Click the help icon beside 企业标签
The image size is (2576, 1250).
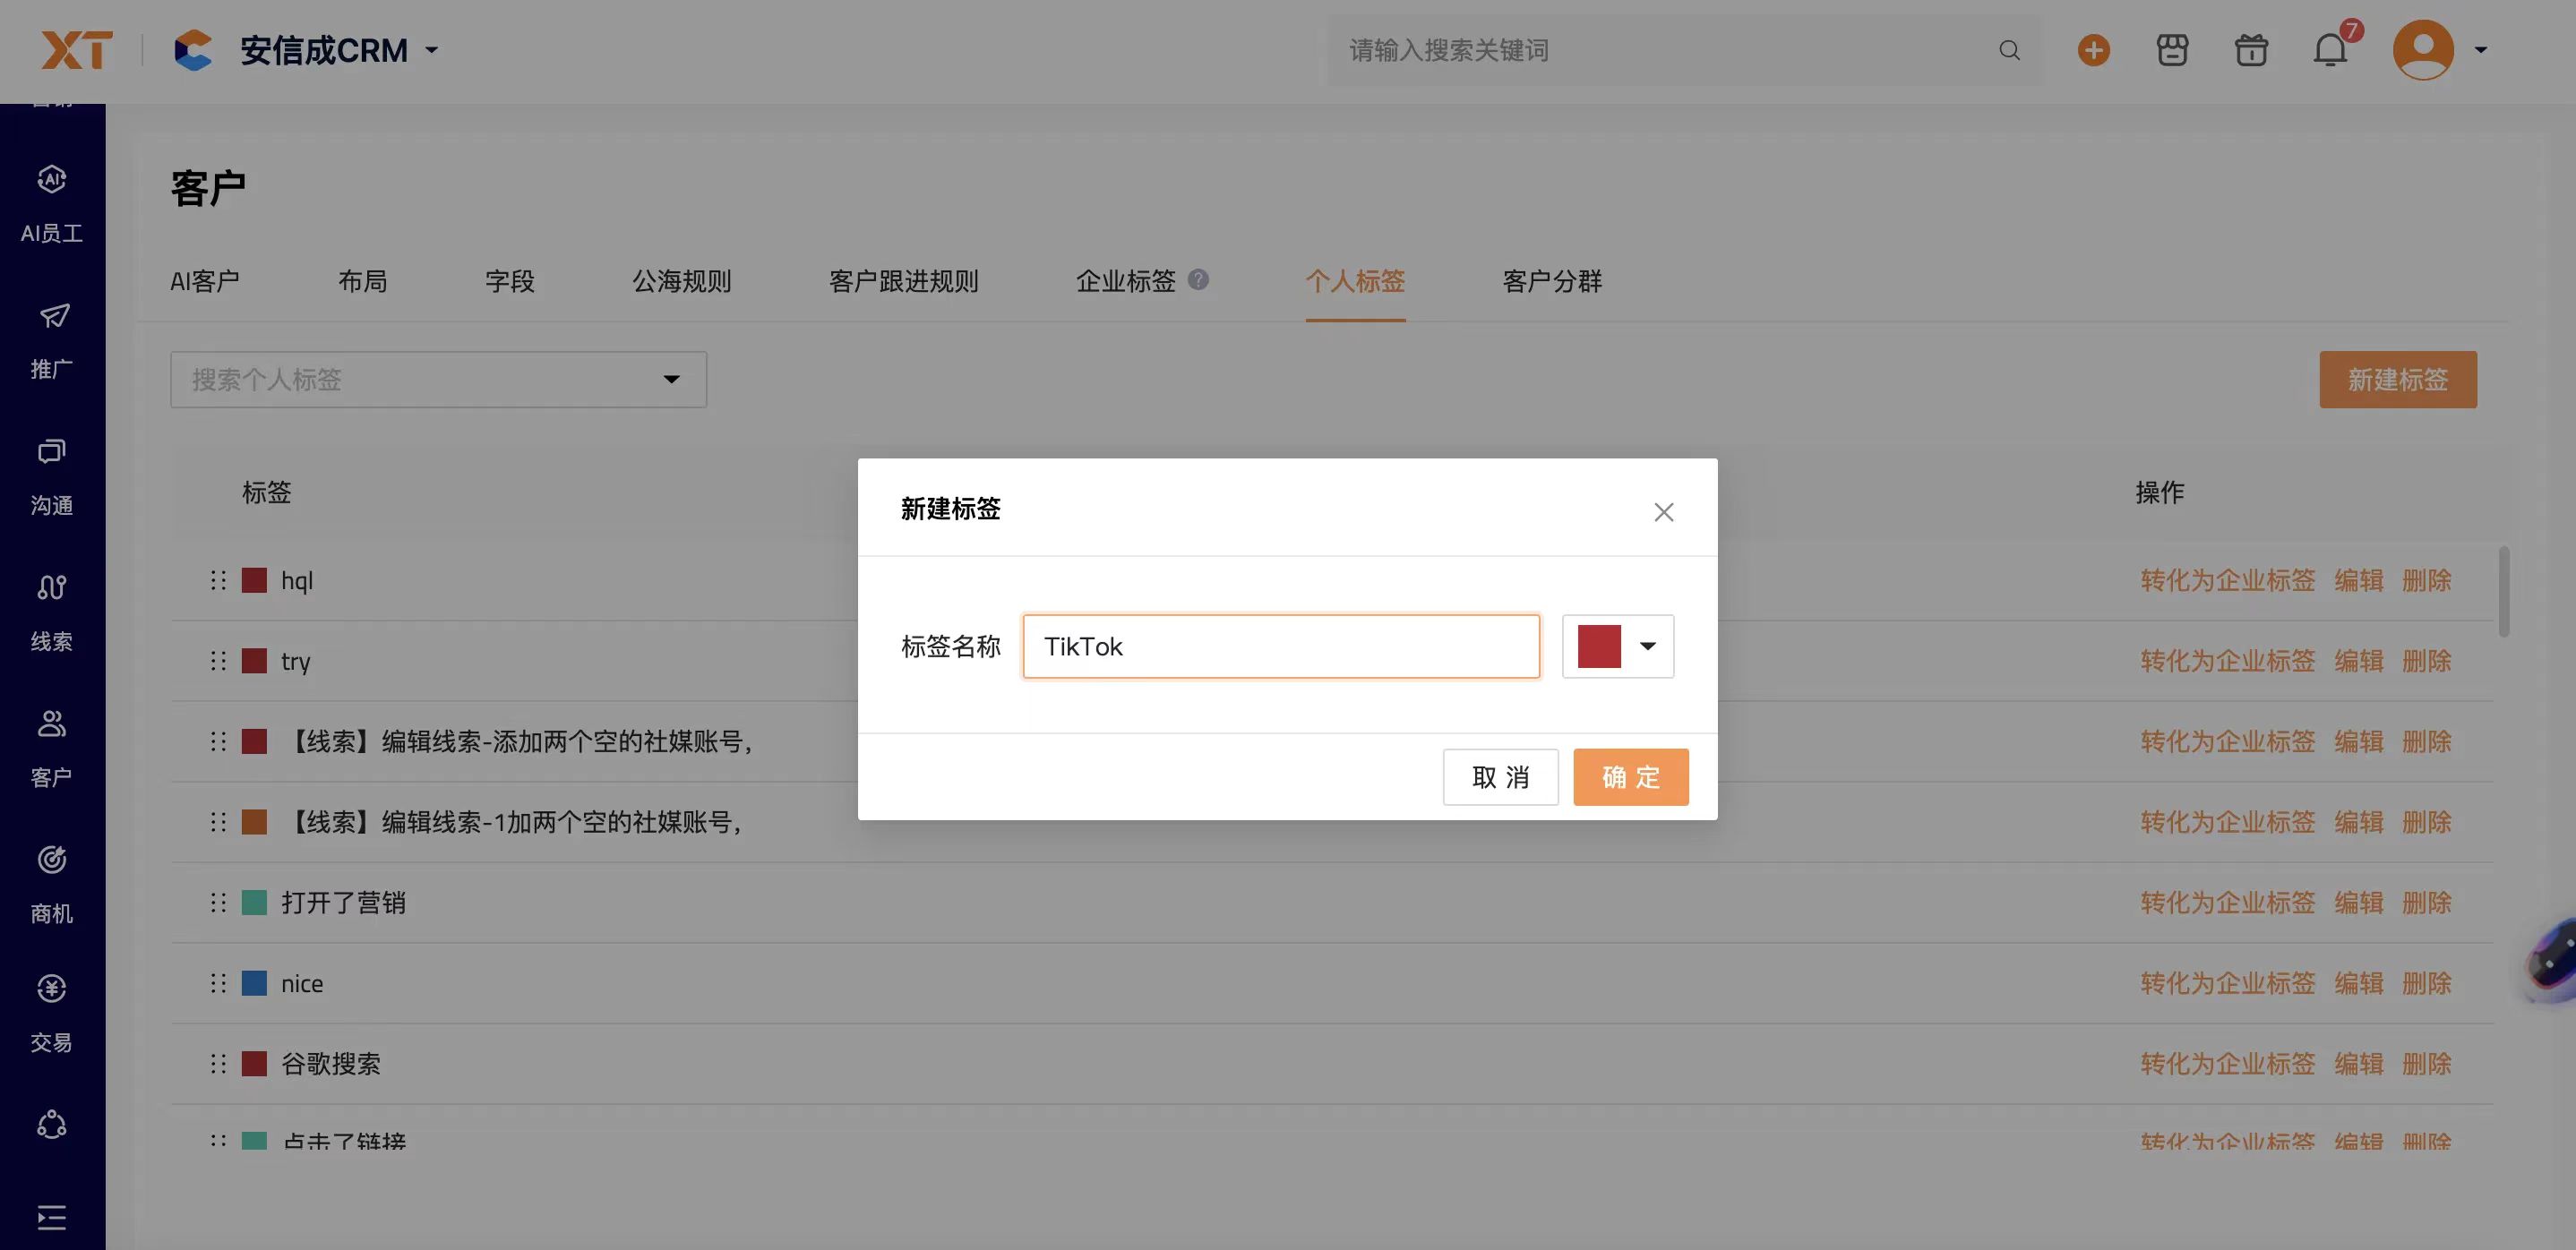1198,280
